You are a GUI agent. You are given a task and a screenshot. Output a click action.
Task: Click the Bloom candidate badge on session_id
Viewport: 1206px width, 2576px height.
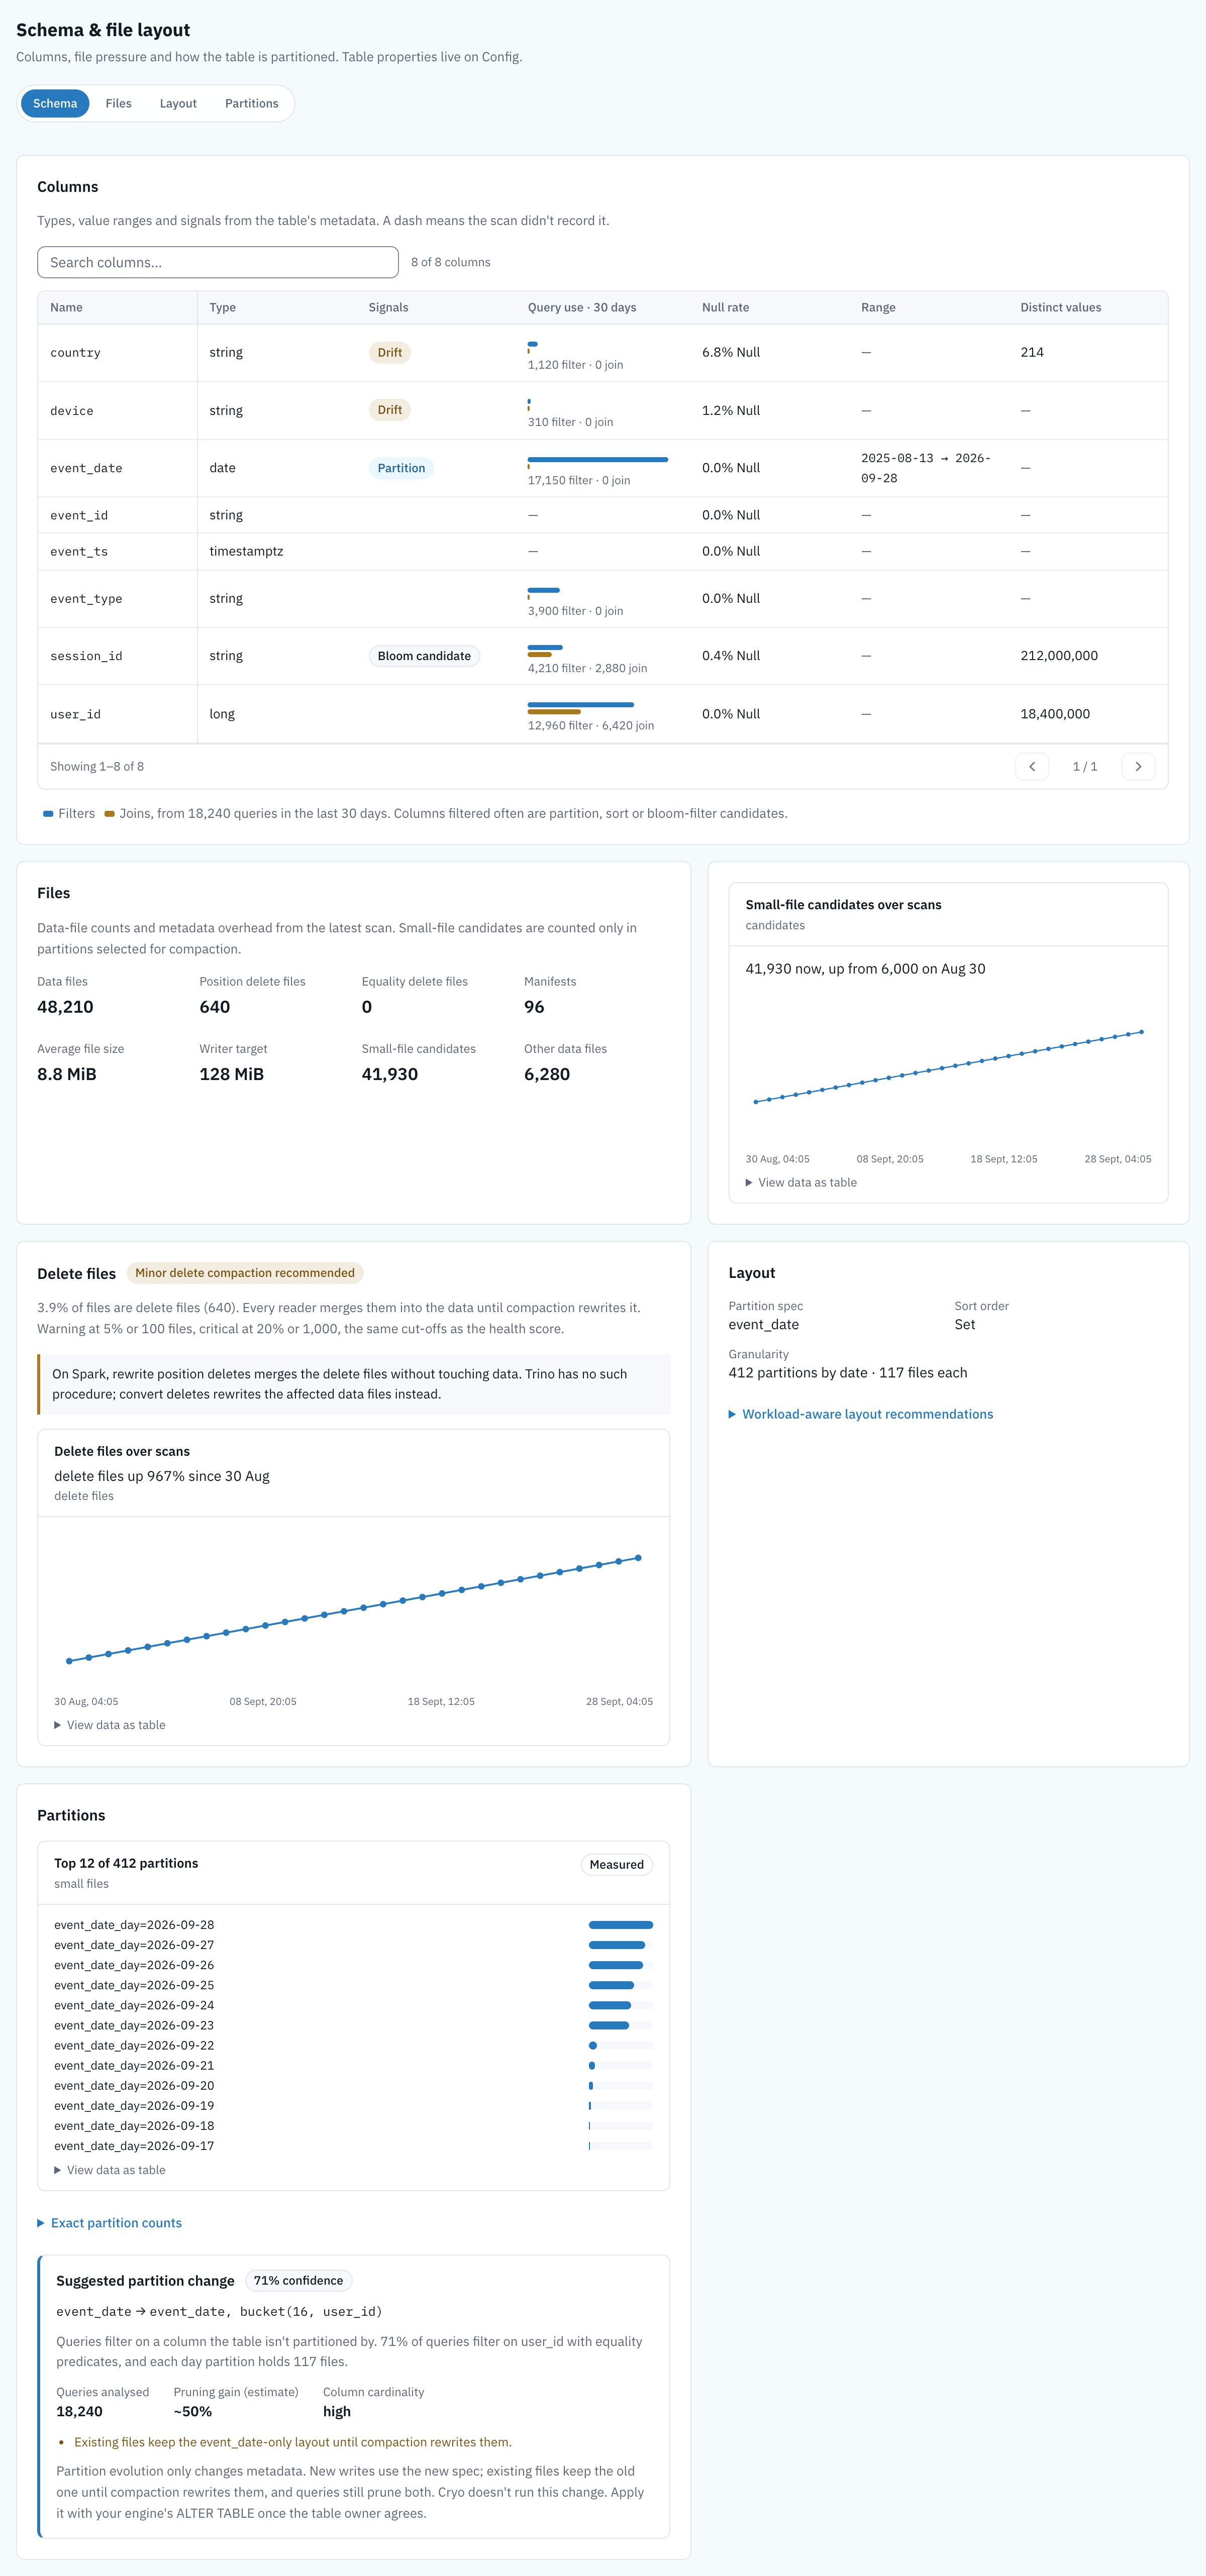point(424,656)
